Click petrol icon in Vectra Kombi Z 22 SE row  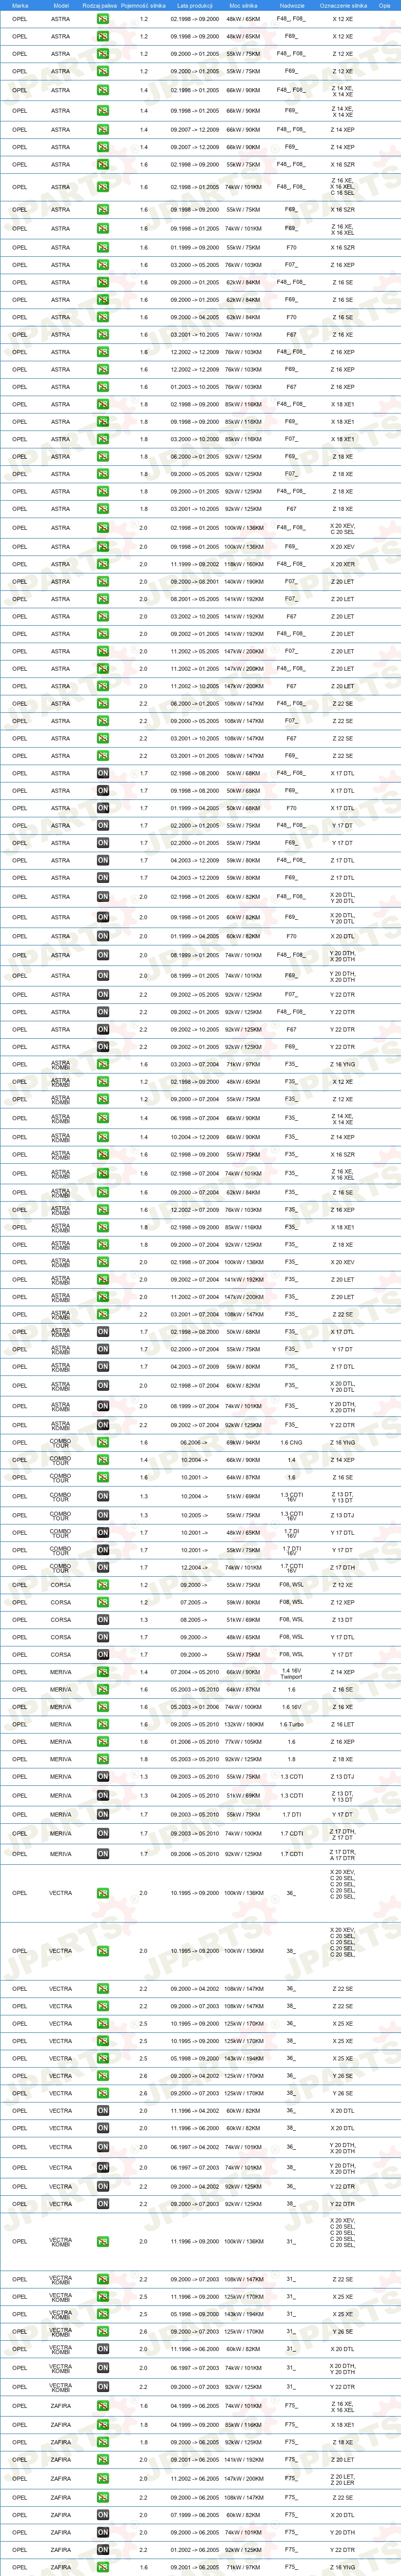(x=103, y=2279)
